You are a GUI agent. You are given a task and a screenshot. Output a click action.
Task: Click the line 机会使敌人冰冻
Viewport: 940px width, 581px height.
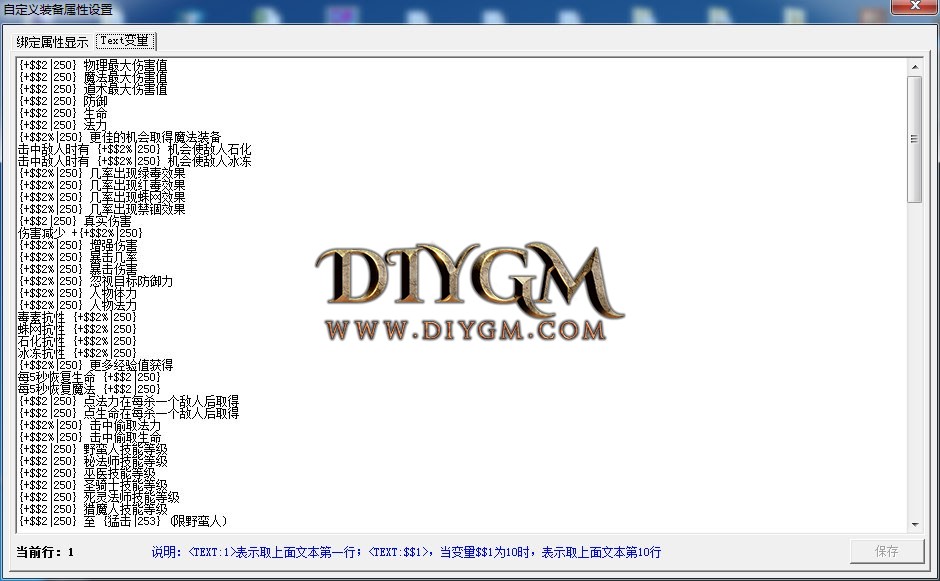(x=135, y=161)
